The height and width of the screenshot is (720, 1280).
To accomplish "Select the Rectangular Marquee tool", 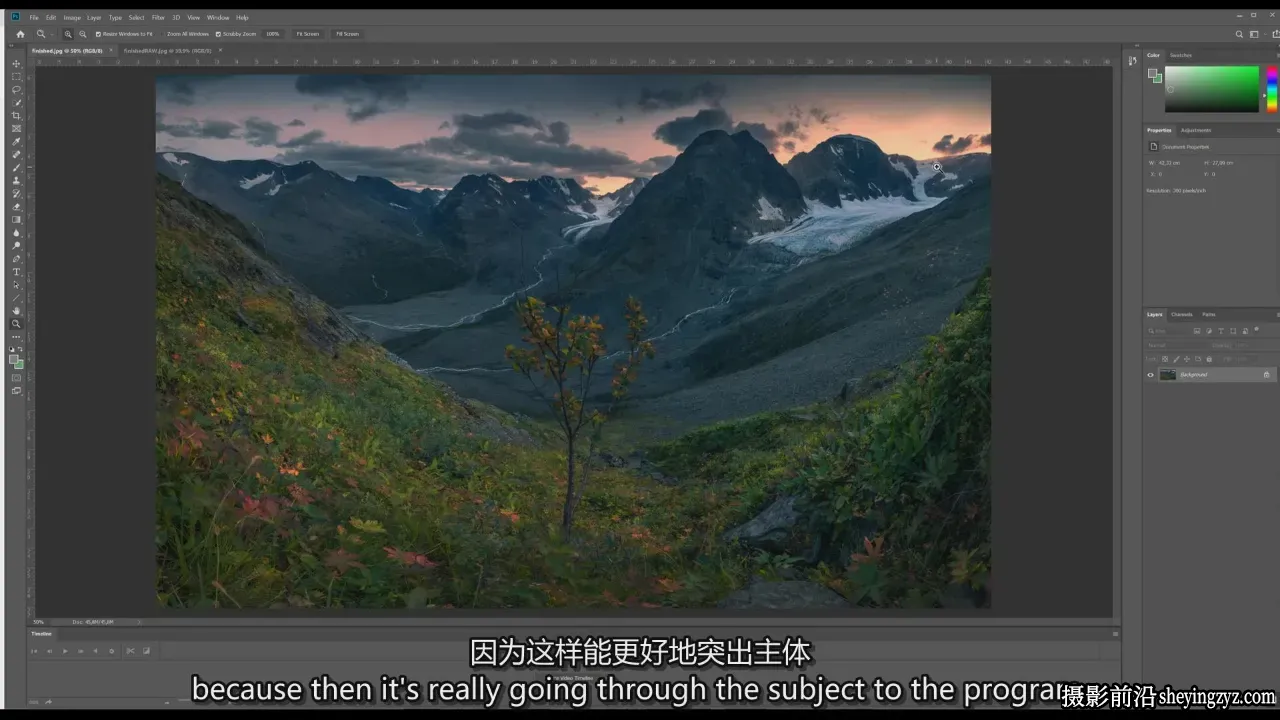I will click(16, 77).
